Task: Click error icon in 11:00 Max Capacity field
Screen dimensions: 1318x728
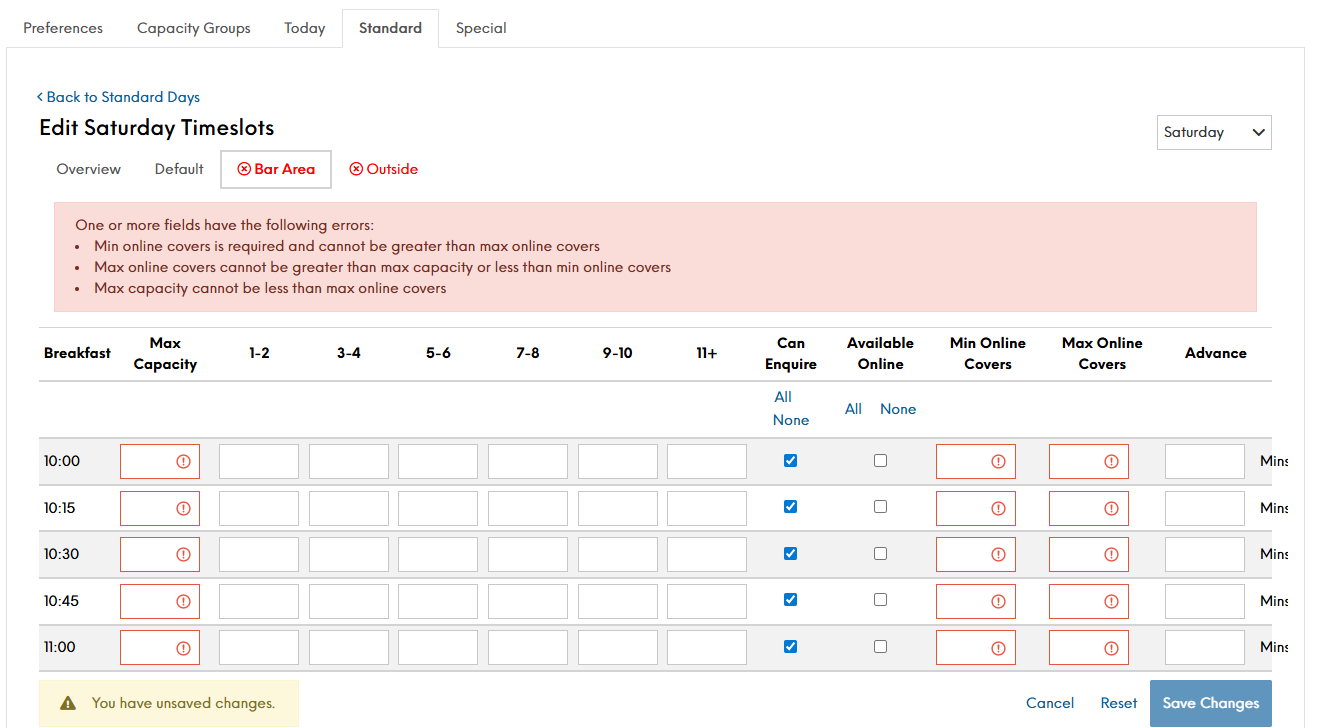Action: pyautogui.click(x=183, y=648)
